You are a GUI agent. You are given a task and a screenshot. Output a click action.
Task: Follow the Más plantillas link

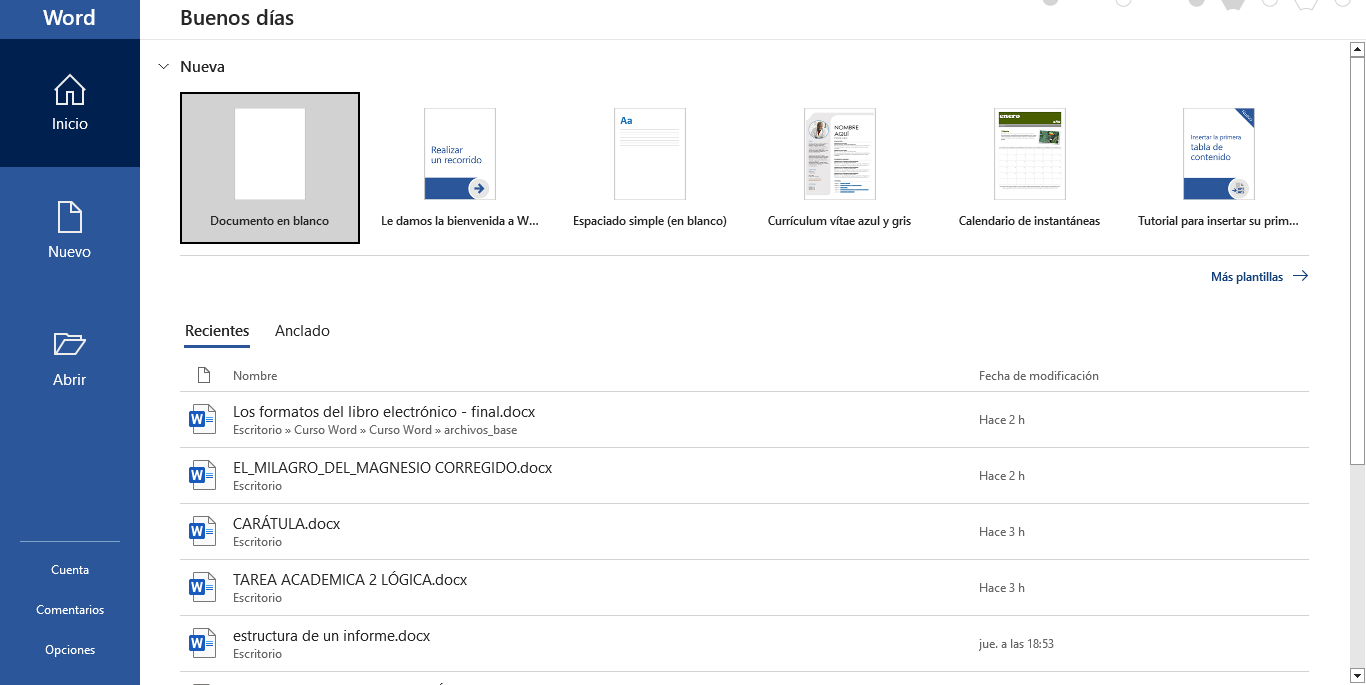pos(1259,277)
